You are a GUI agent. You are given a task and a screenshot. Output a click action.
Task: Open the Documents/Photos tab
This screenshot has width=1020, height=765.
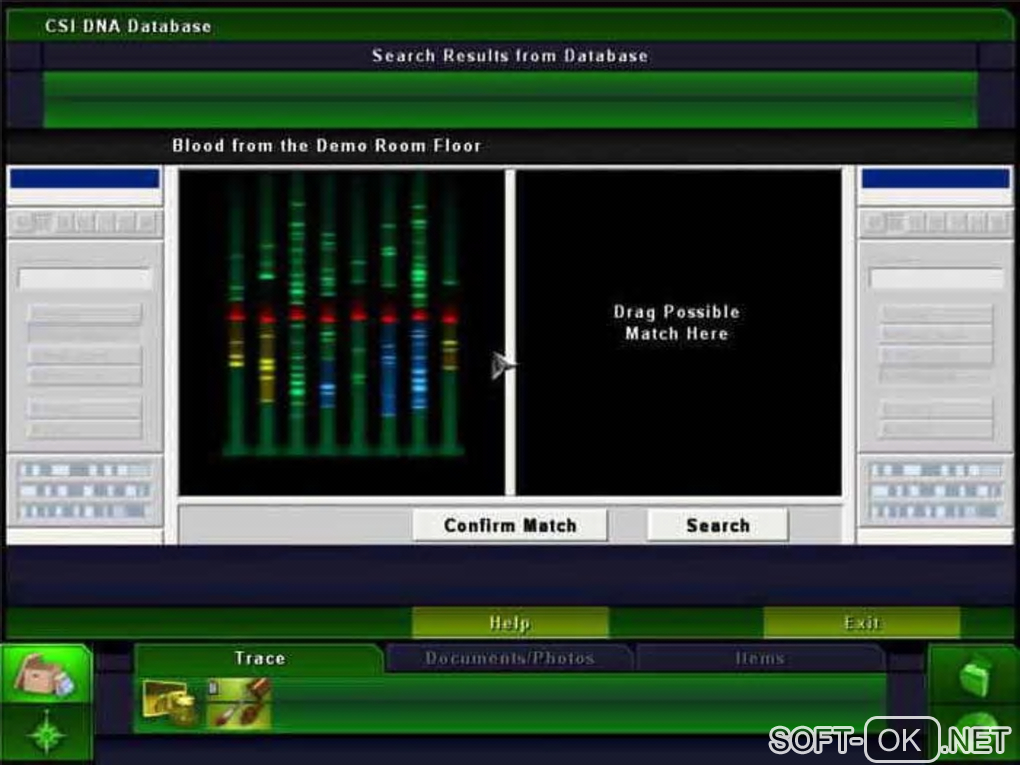click(509, 658)
